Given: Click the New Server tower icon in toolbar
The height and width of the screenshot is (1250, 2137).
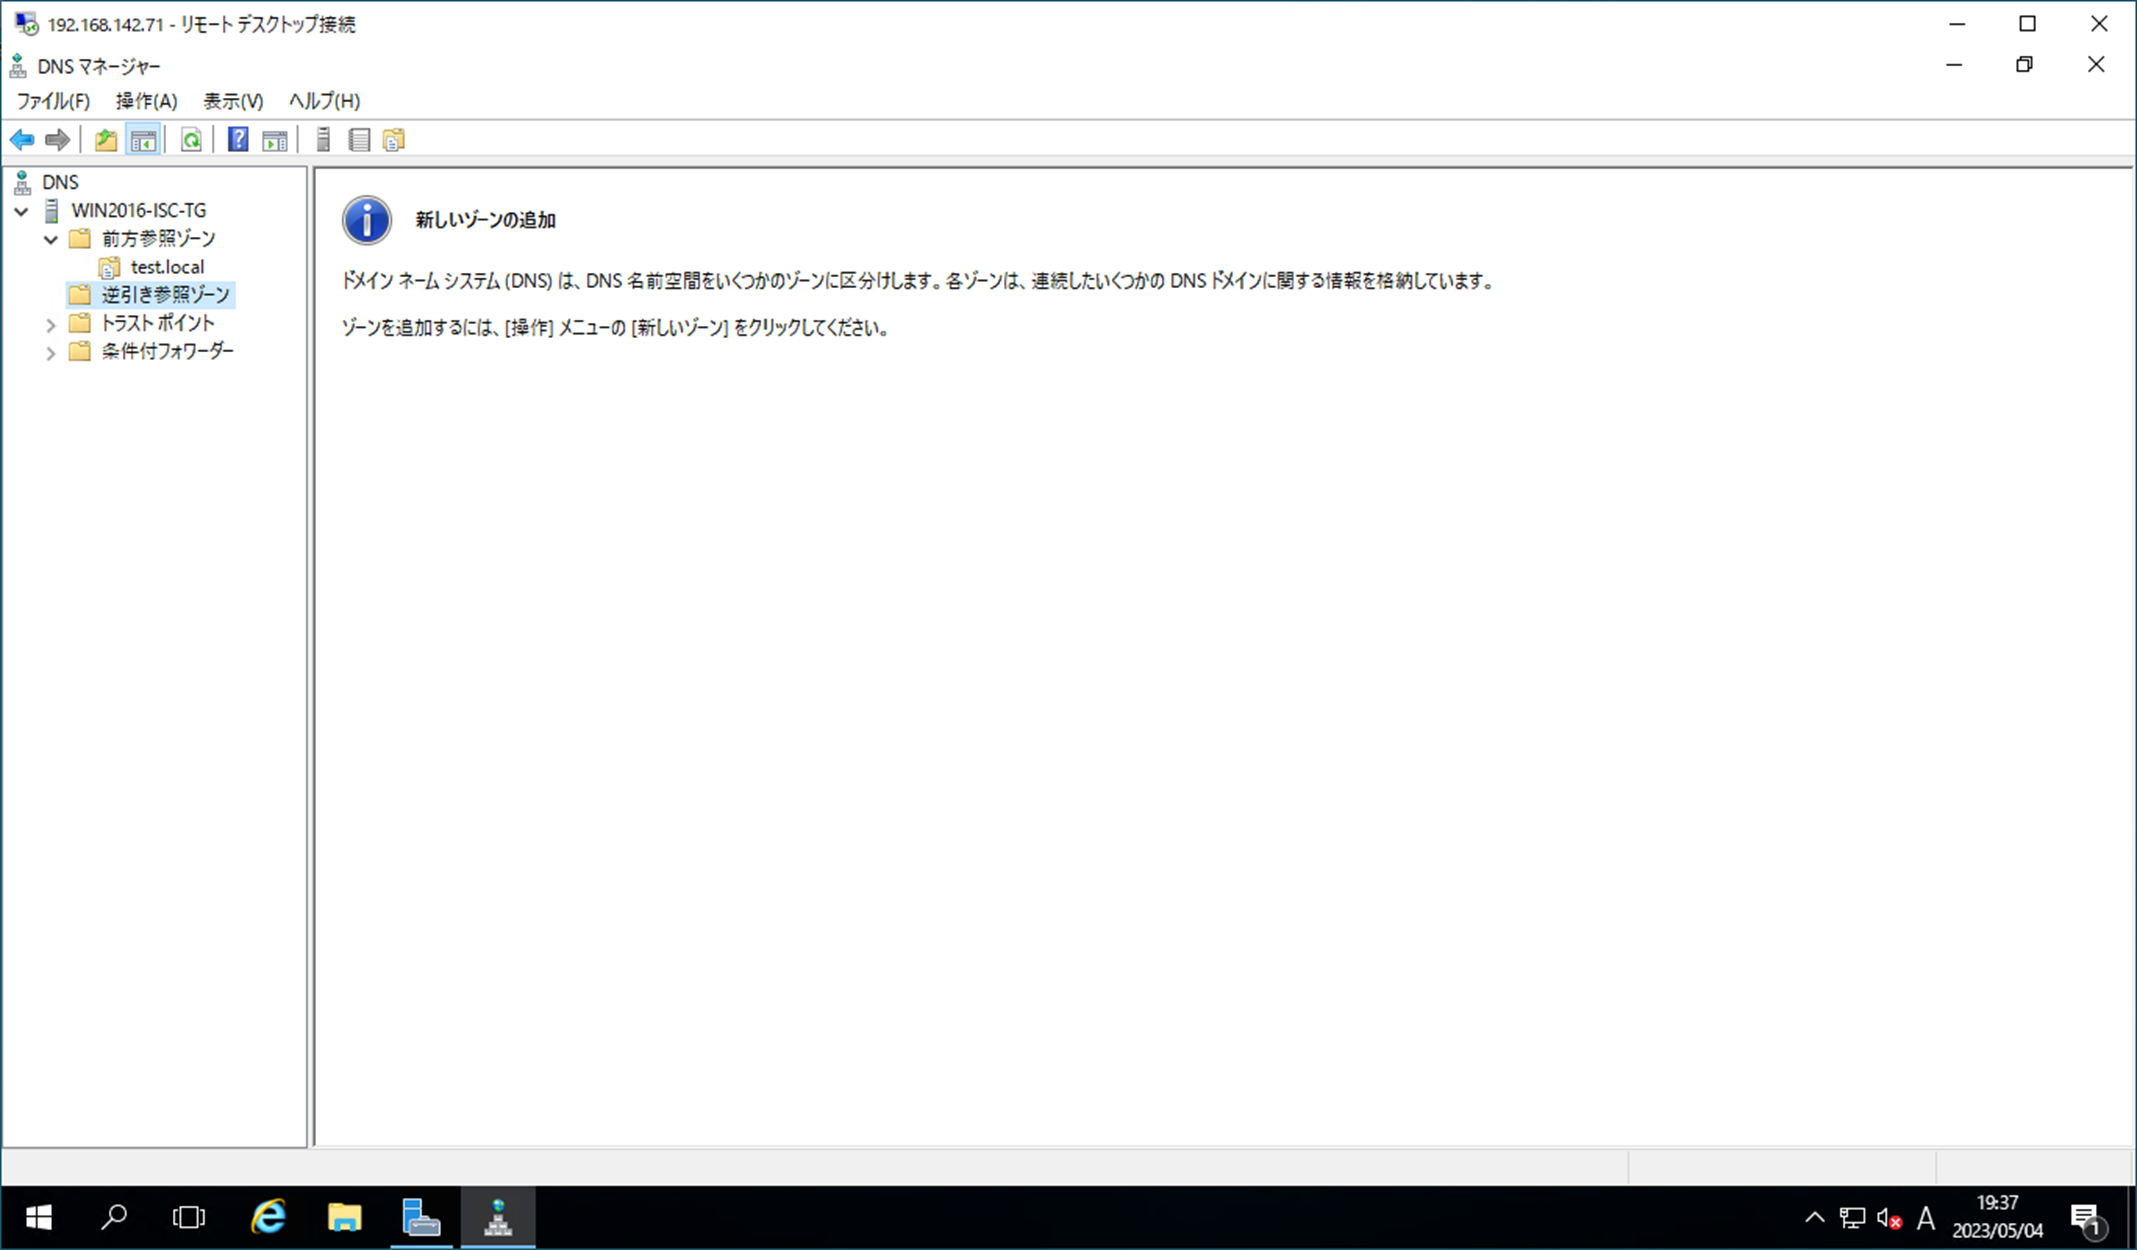Looking at the screenshot, I should click(323, 140).
